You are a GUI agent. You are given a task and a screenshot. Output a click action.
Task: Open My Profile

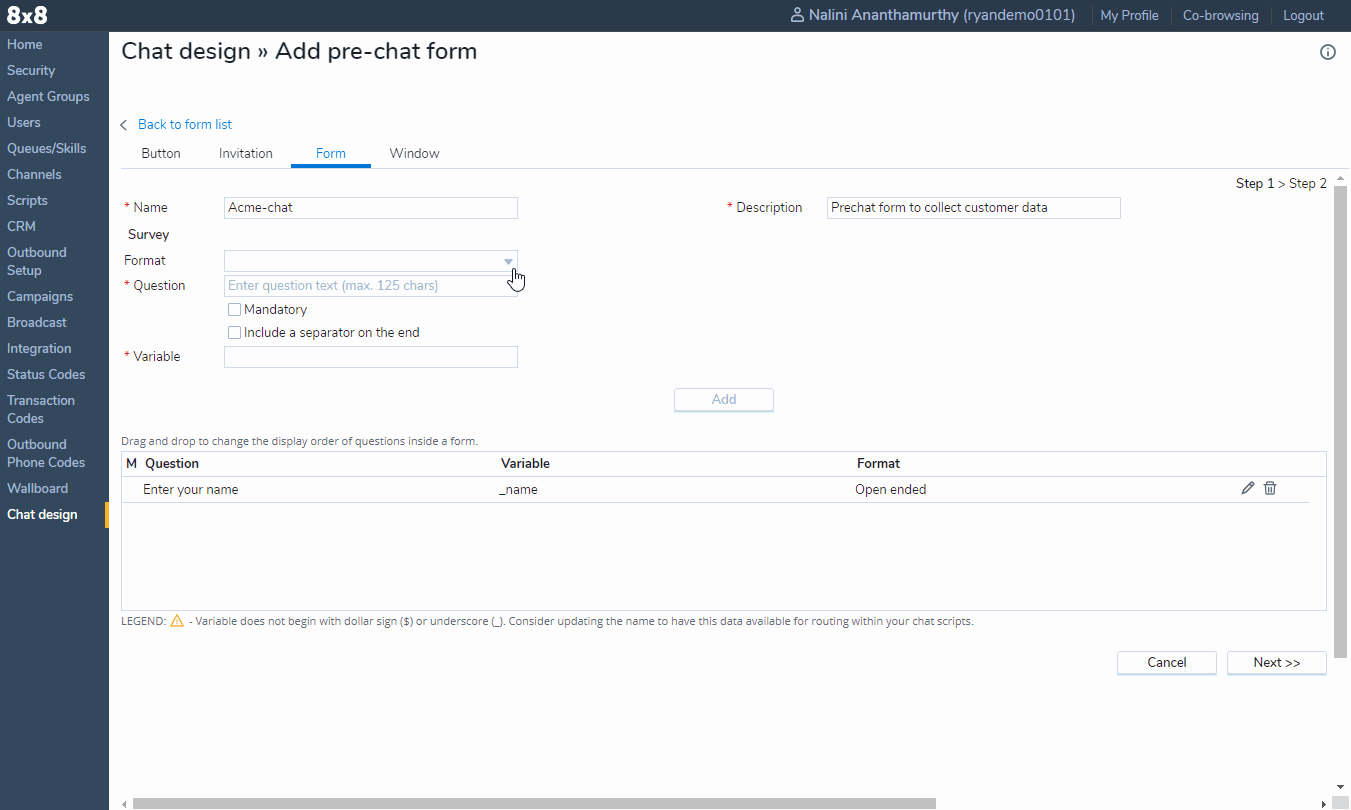[1129, 15]
